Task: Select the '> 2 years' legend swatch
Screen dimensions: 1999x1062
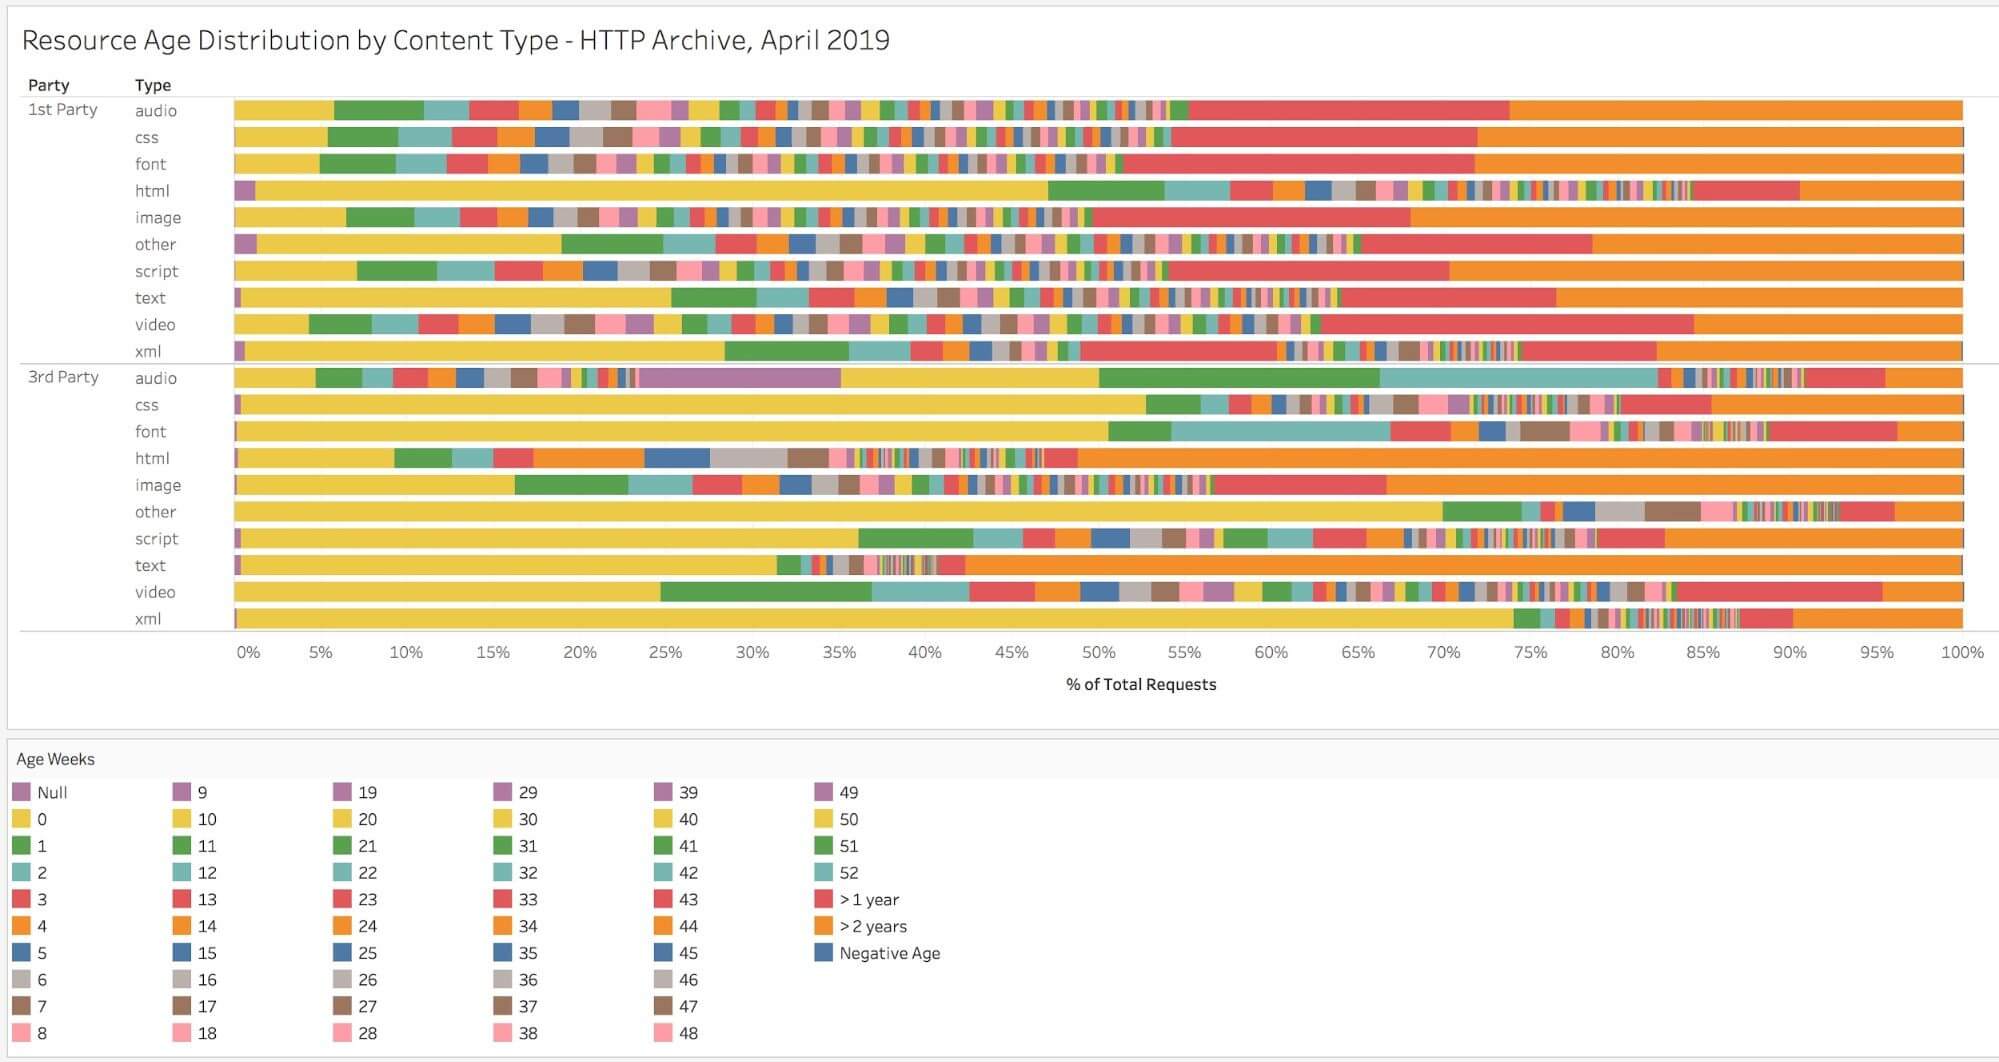Action: [824, 926]
